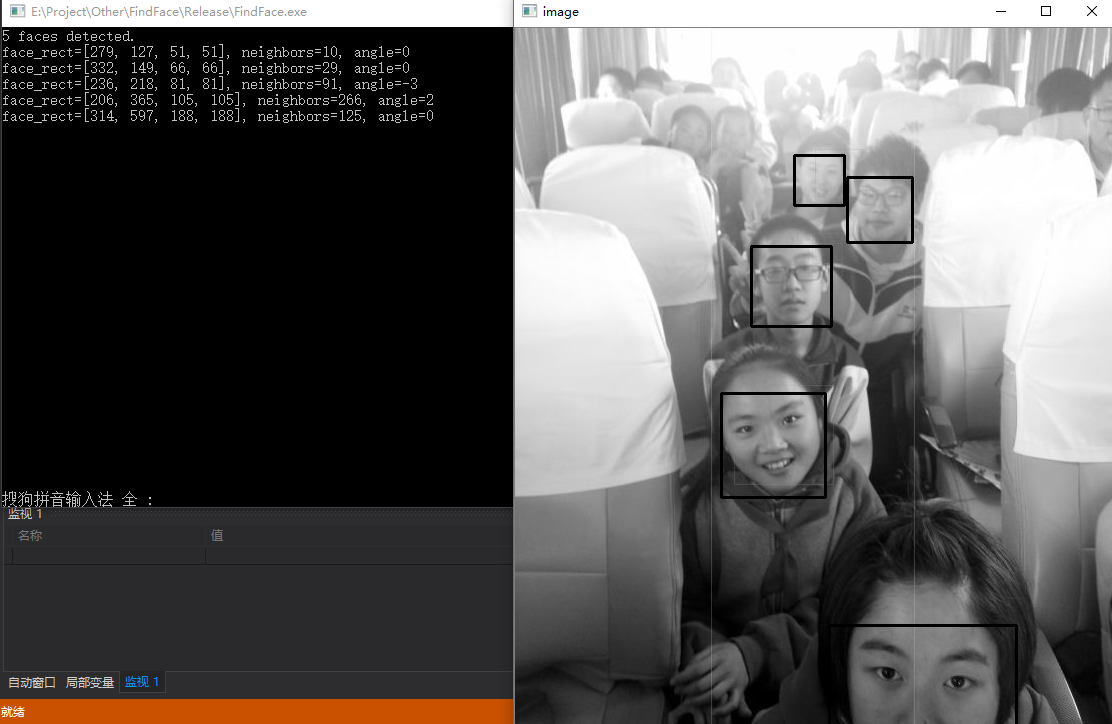
Task: Click the face_rect line with neighbors=125
Action: click(218, 116)
